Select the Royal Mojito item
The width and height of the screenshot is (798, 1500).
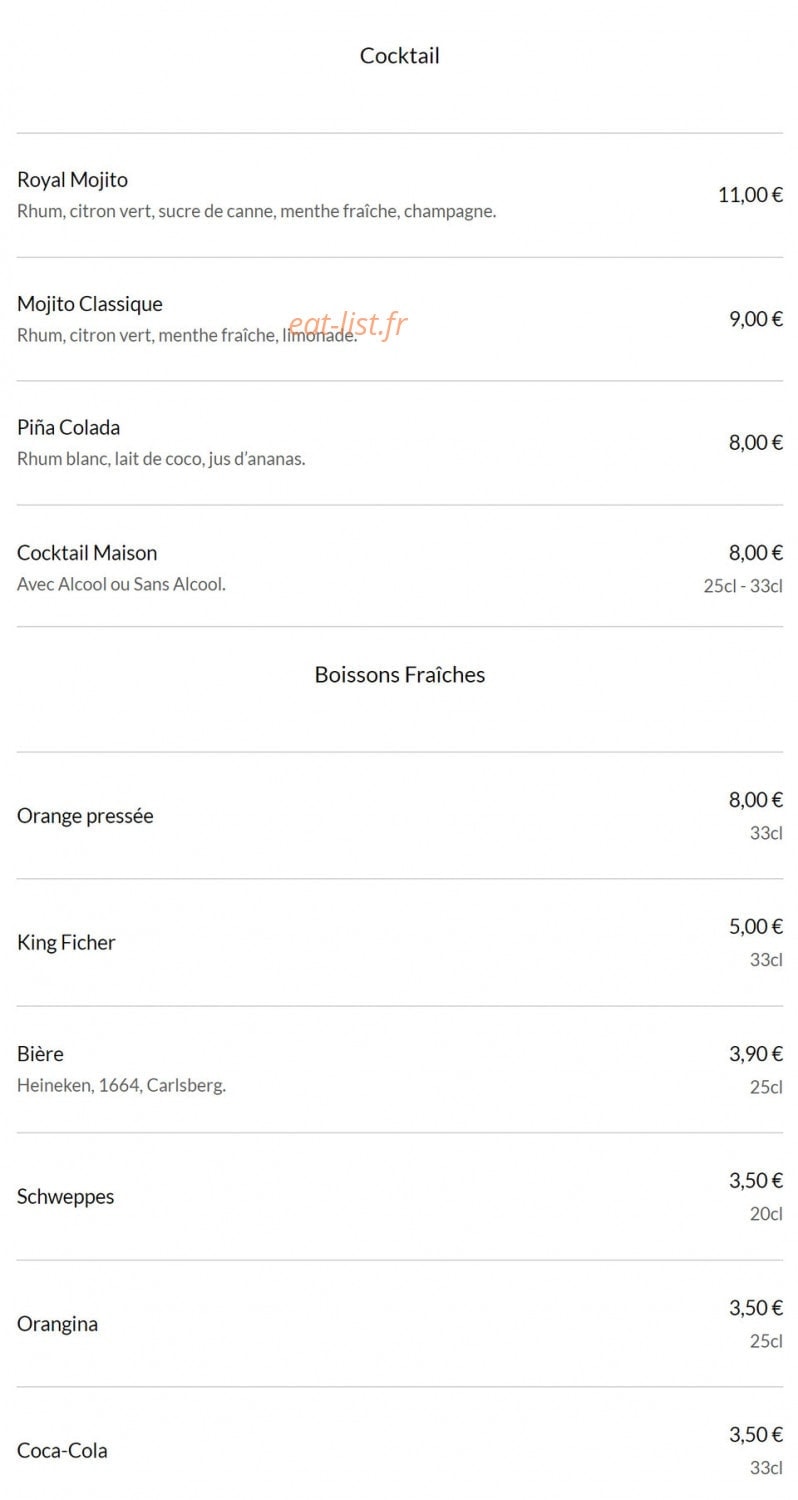(72, 180)
